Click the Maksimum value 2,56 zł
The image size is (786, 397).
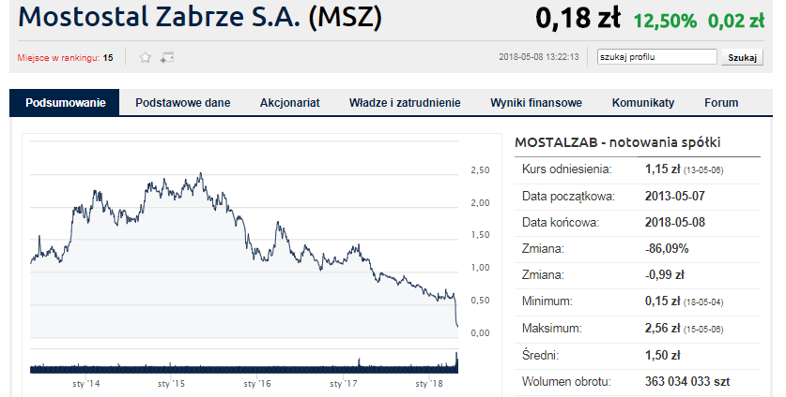point(662,328)
